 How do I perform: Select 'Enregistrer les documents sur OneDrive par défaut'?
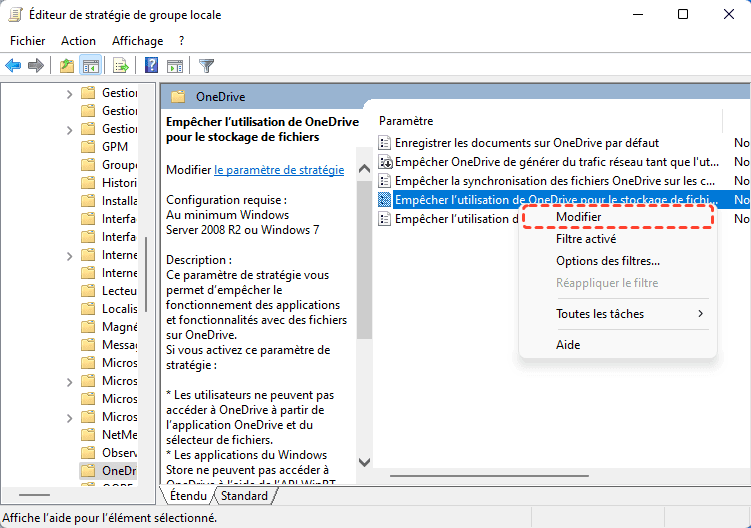[x=527, y=143]
